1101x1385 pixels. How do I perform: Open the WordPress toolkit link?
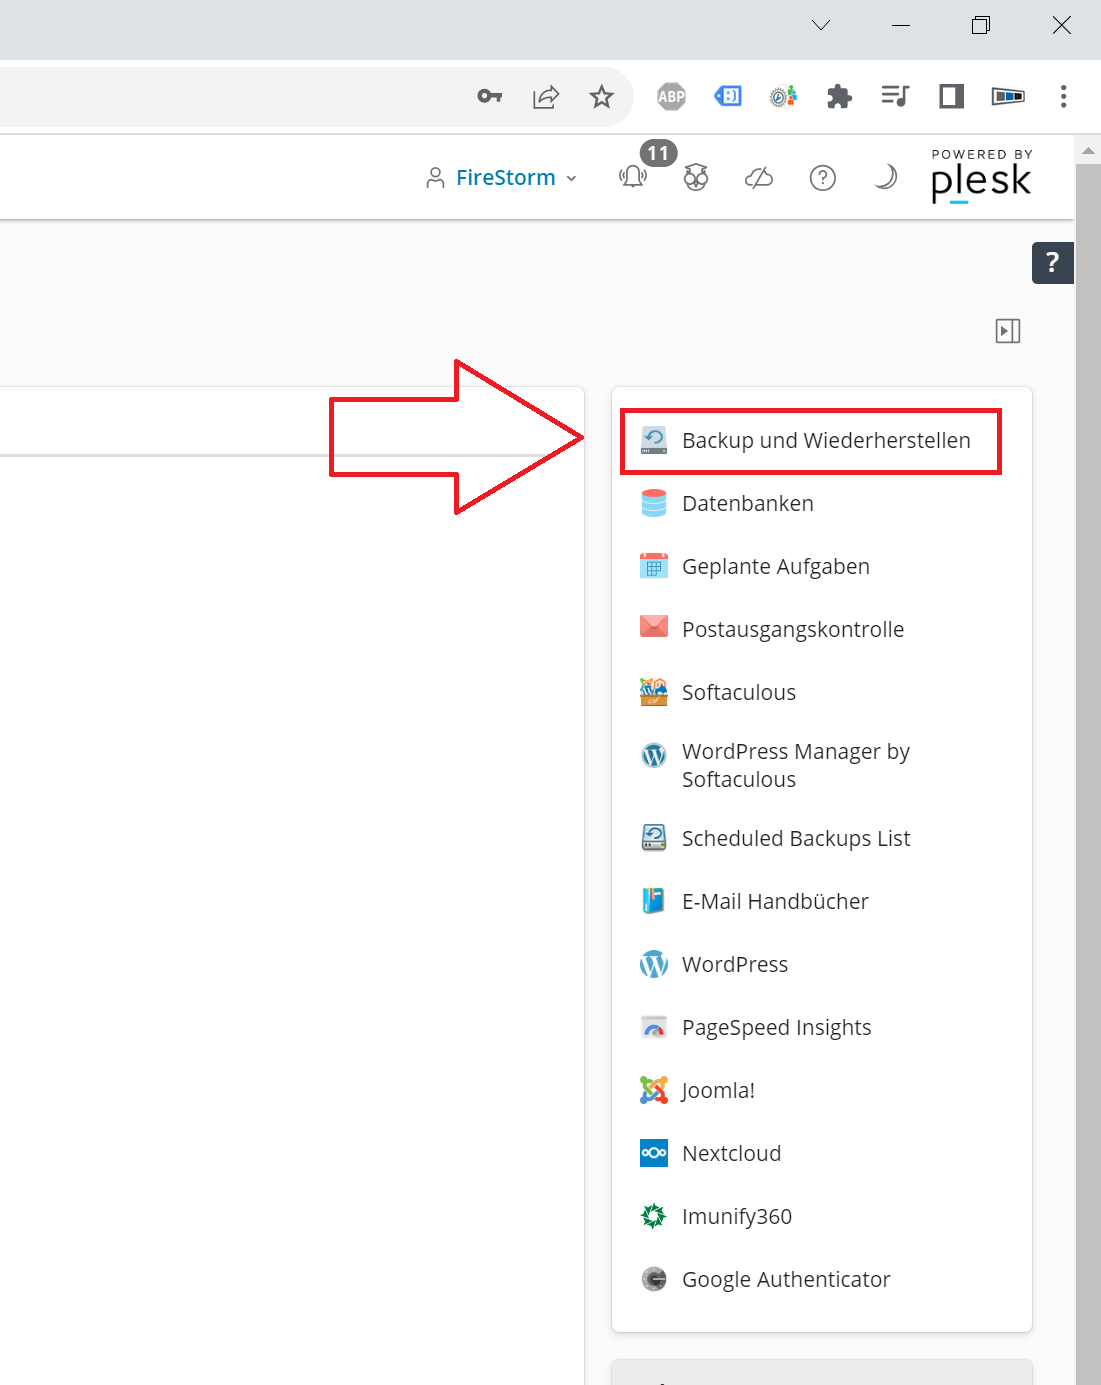point(735,965)
